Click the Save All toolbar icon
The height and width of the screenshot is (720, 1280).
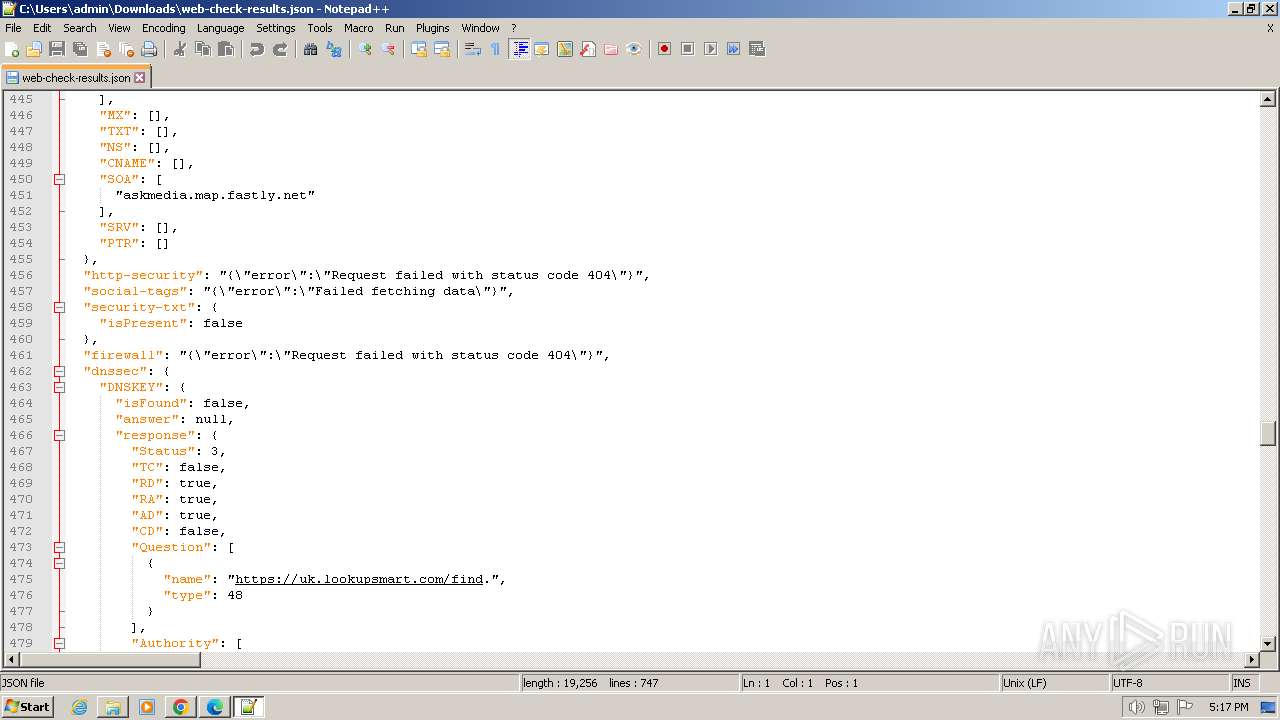[x=80, y=49]
